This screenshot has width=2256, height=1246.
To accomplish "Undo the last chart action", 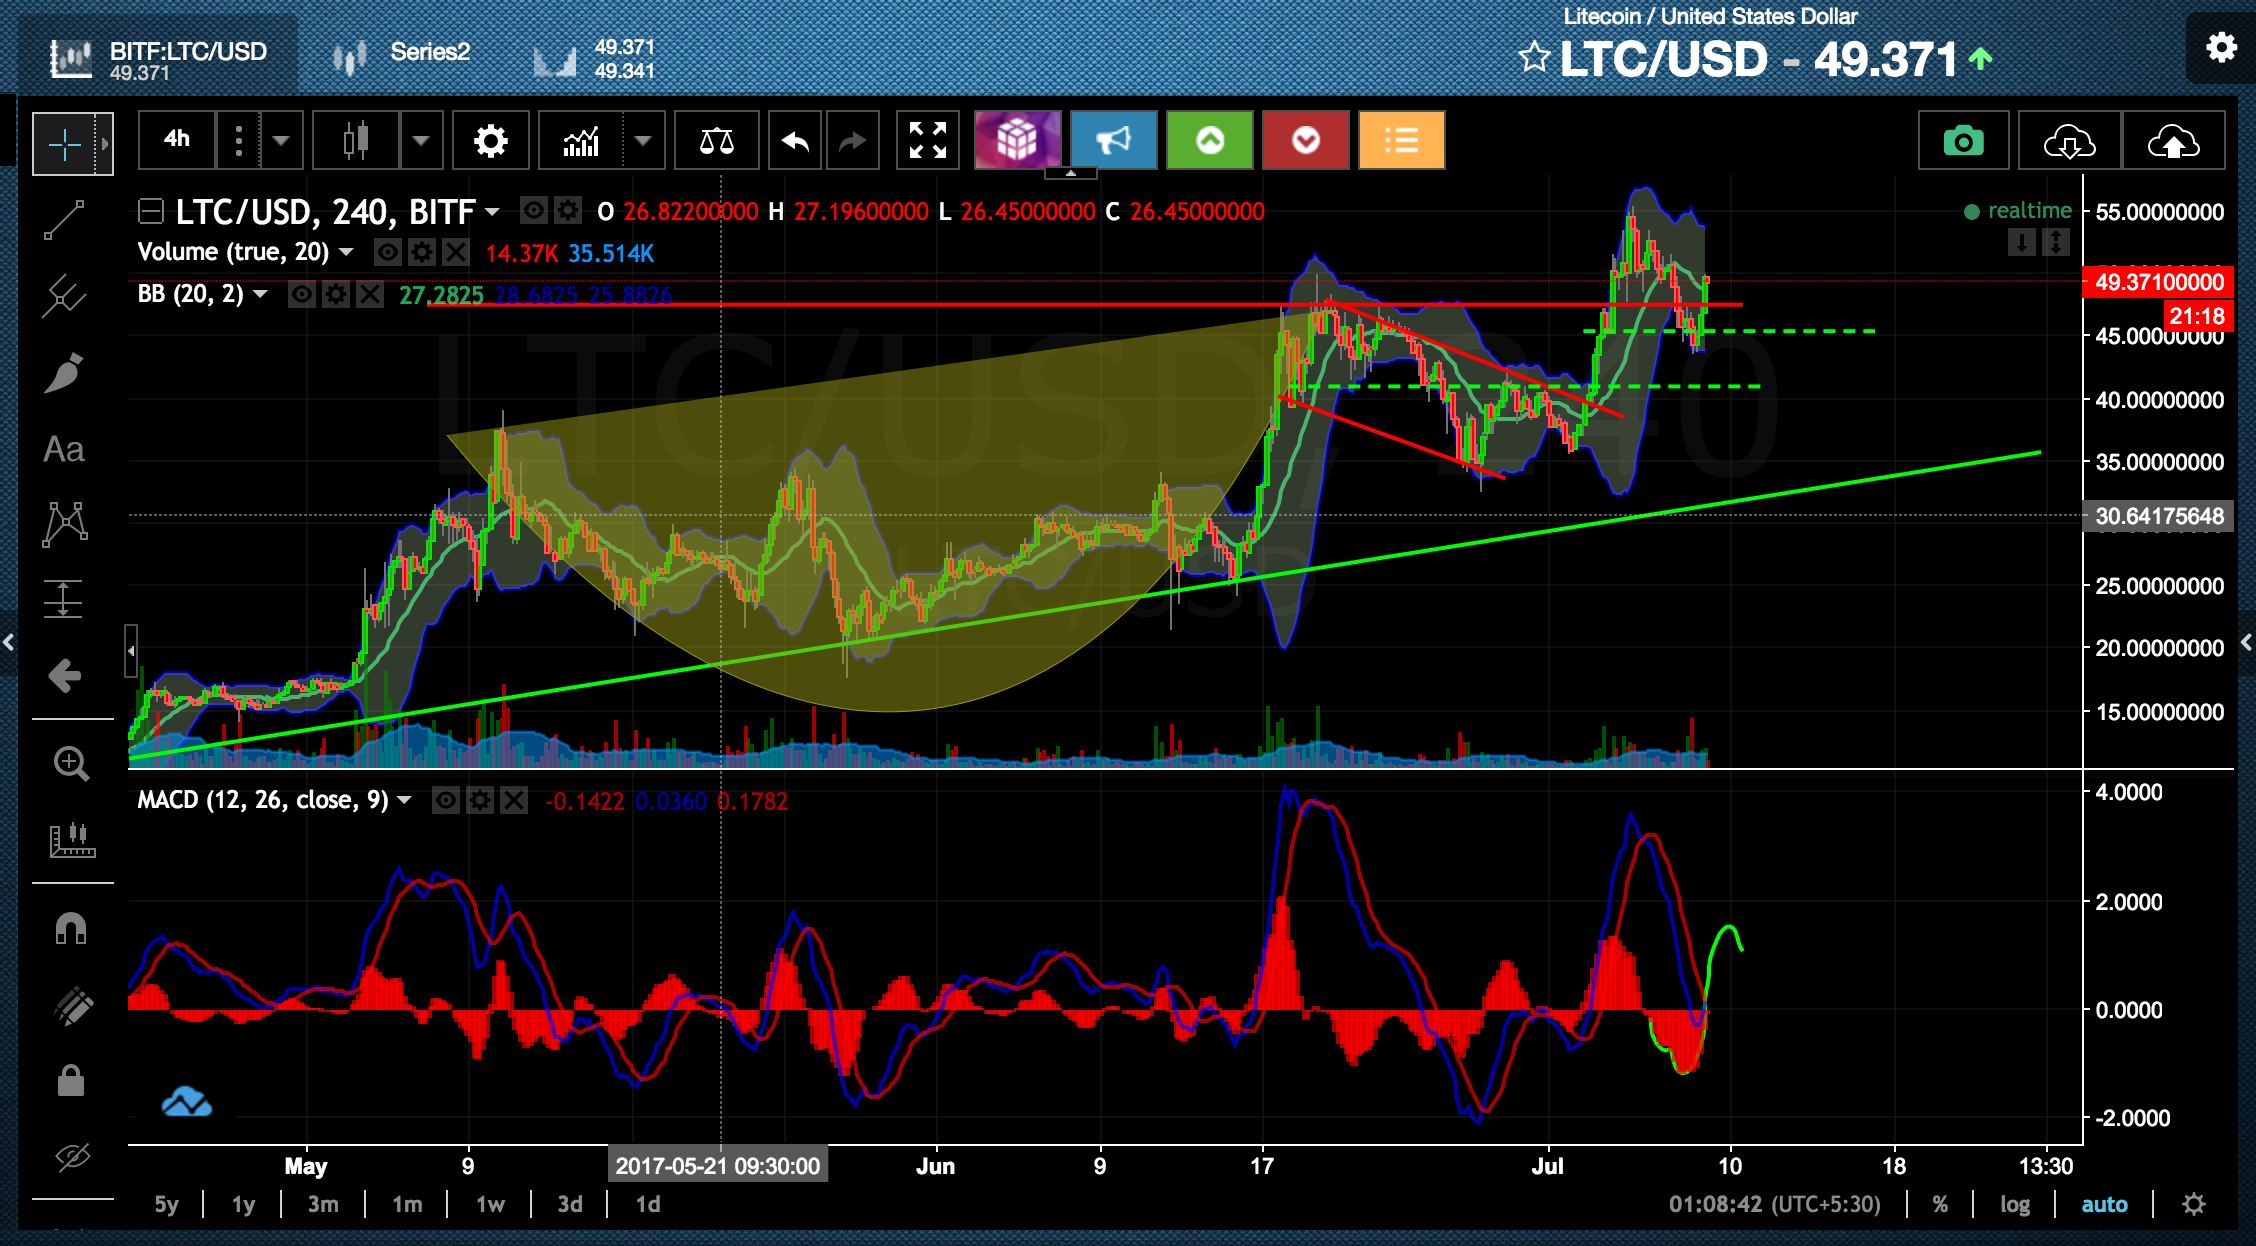I will [795, 141].
